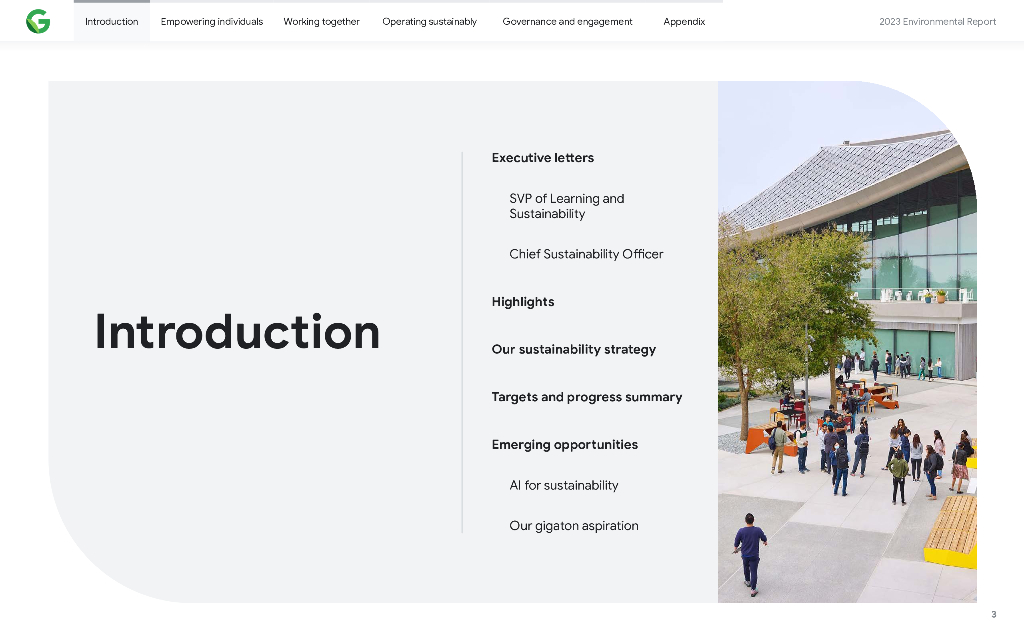This screenshot has width=1024, height=640.
Task: Open the Executive letters section link
Action: tap(542, 158)
